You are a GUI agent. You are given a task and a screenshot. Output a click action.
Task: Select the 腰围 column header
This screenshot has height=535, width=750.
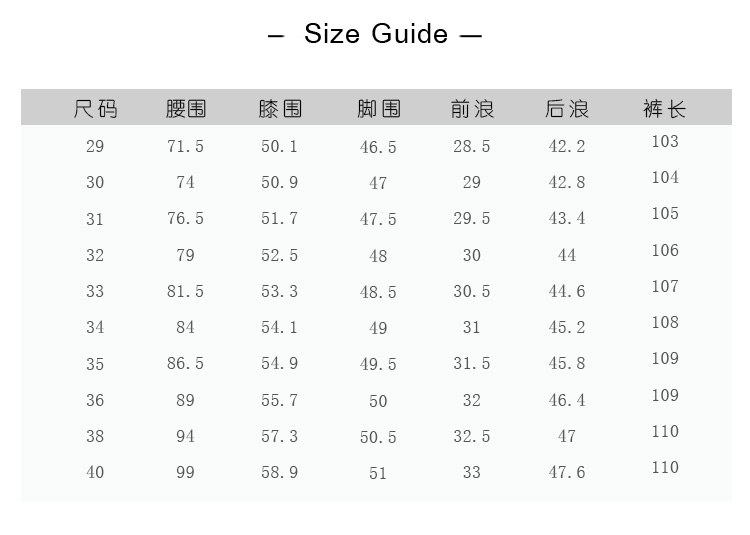point(185,108)
